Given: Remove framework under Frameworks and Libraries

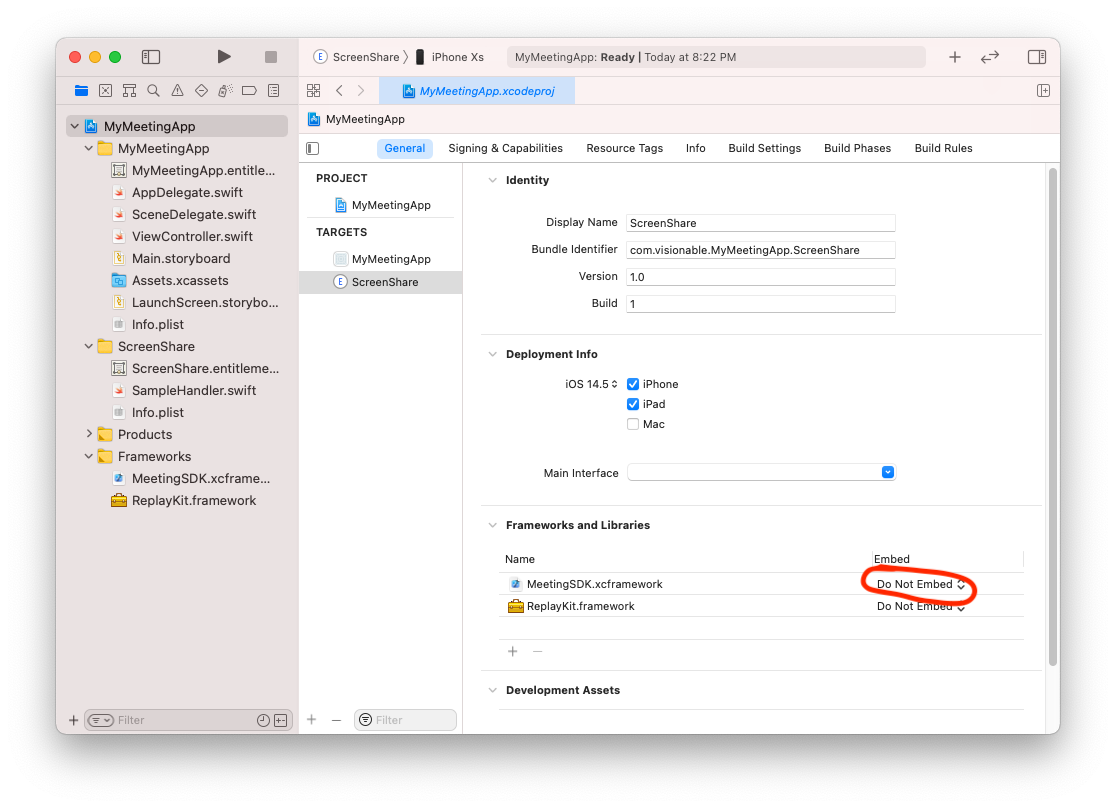Looking at the screenshot, I should pyautogui.click(x=537, y=651).
